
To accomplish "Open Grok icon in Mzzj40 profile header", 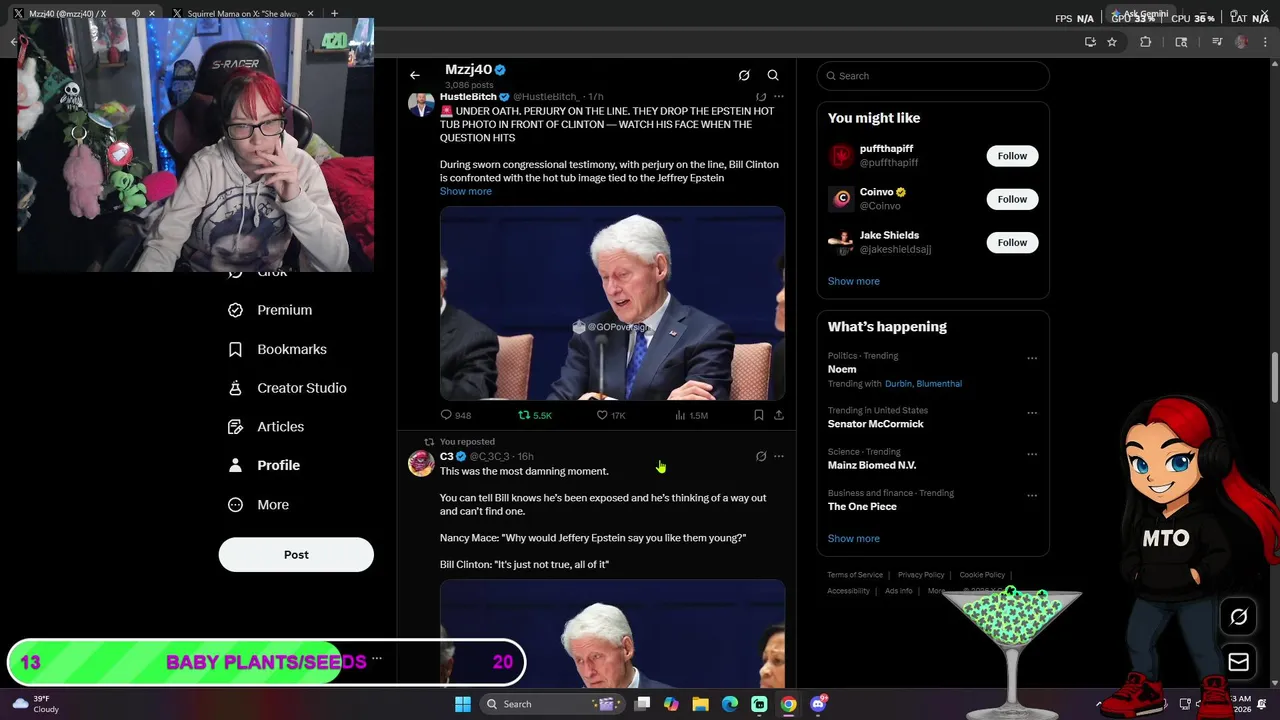I will coord(744,75).
